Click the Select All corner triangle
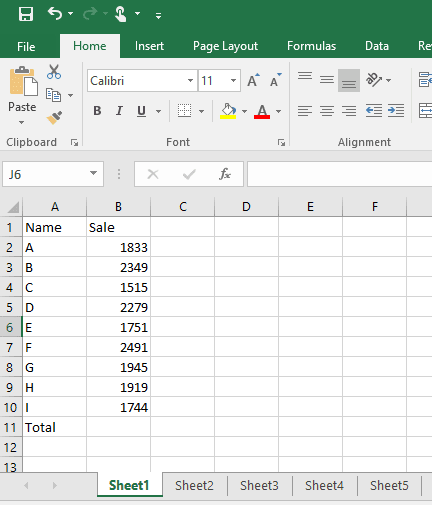Viewport: 432px width, 505px height. click(x=12, y=207)
